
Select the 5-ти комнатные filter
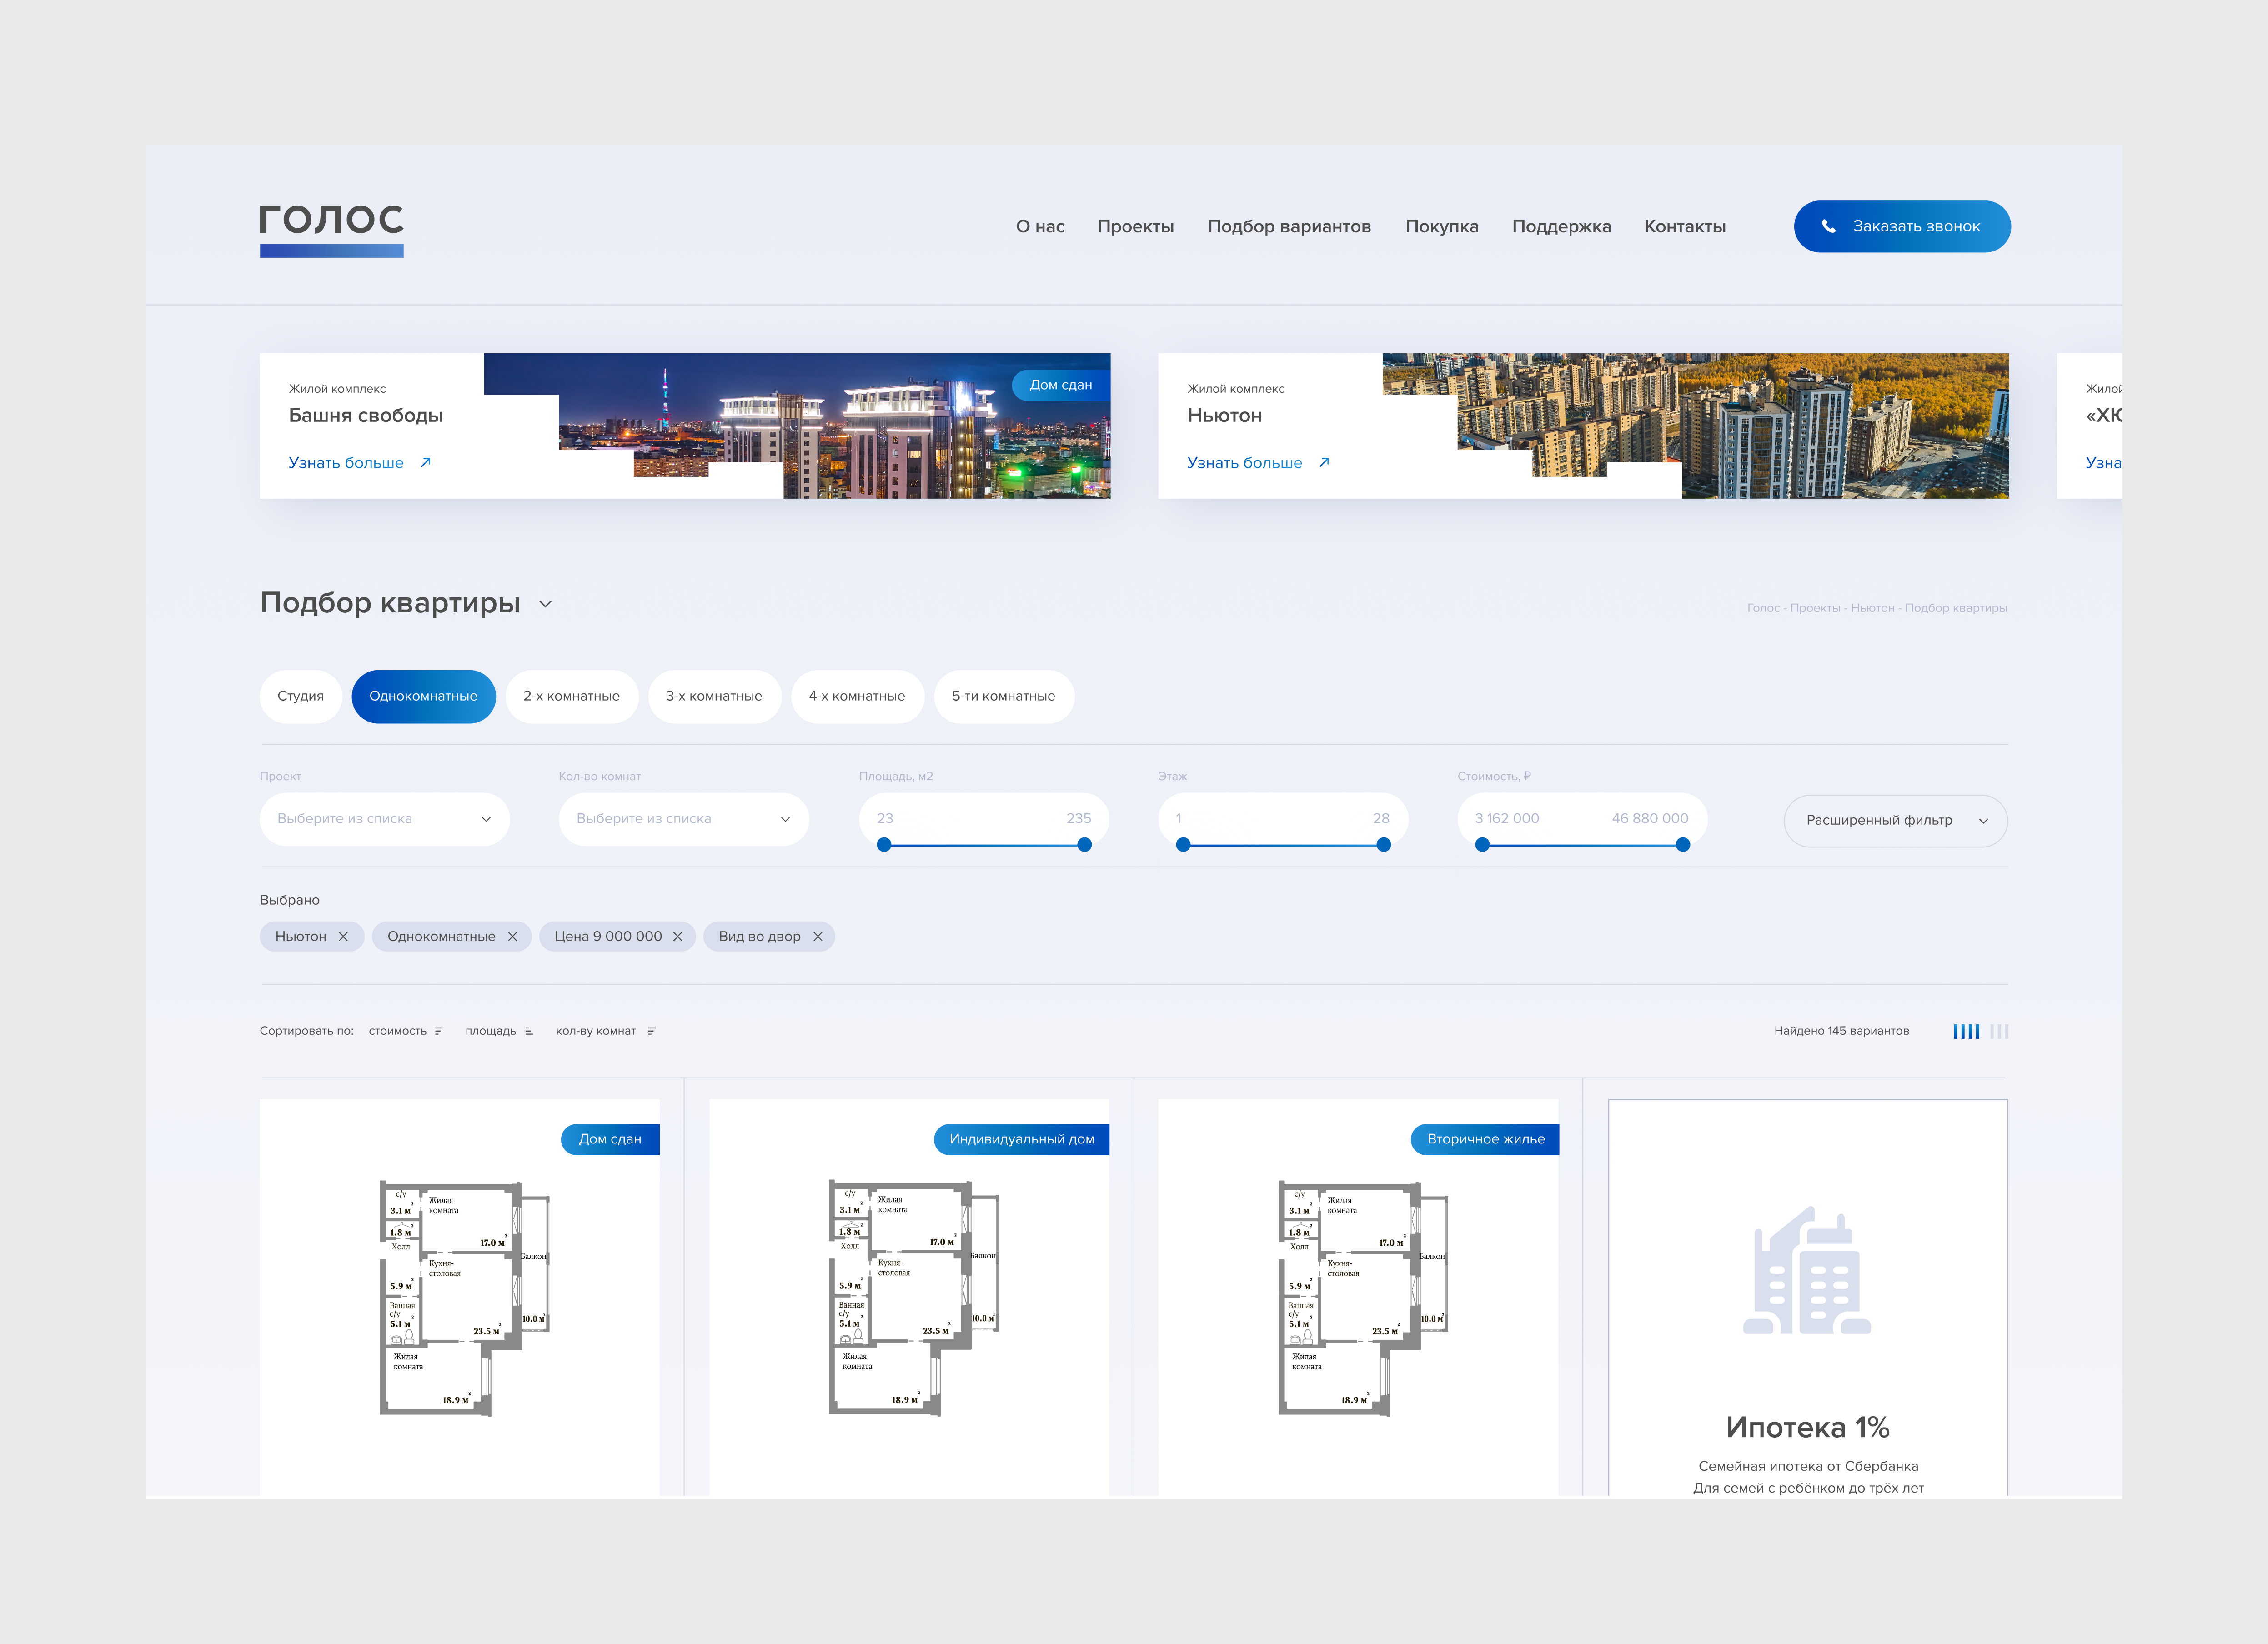coord(1003,696)
